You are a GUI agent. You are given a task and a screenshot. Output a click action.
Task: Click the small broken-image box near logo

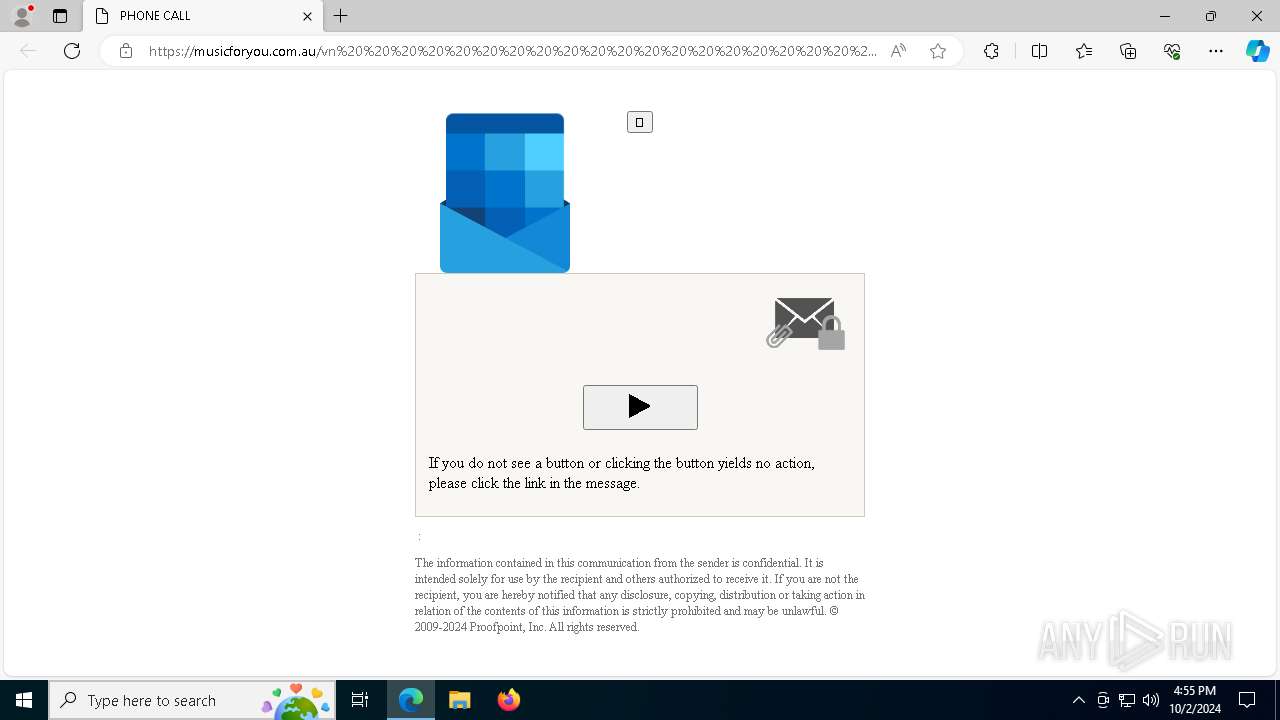click(x=640, y=122)
